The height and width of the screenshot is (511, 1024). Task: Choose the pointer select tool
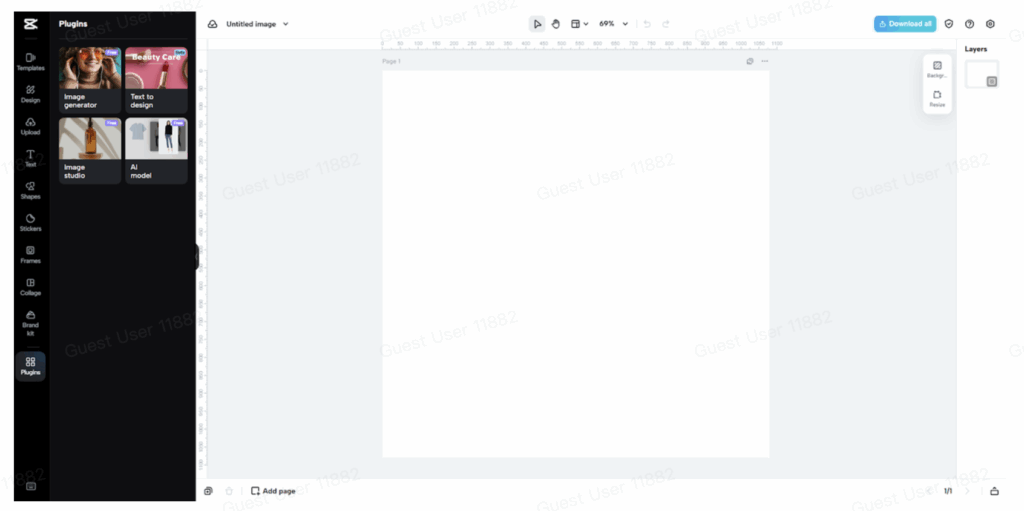(x=537, y=24)
